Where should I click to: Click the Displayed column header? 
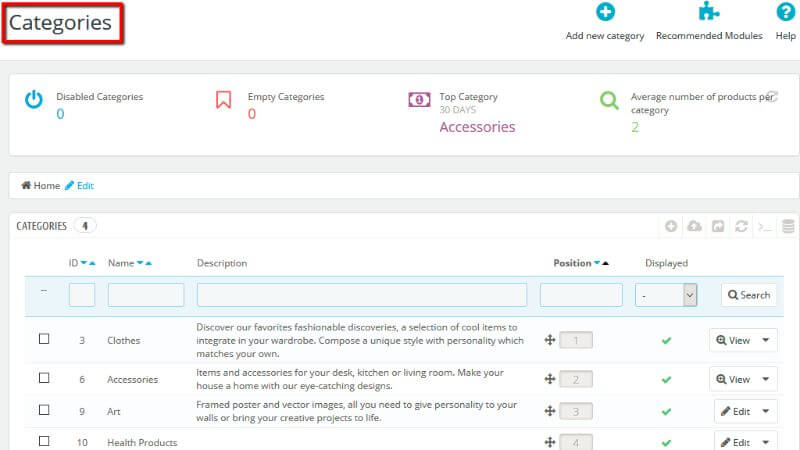coord(666,263)
